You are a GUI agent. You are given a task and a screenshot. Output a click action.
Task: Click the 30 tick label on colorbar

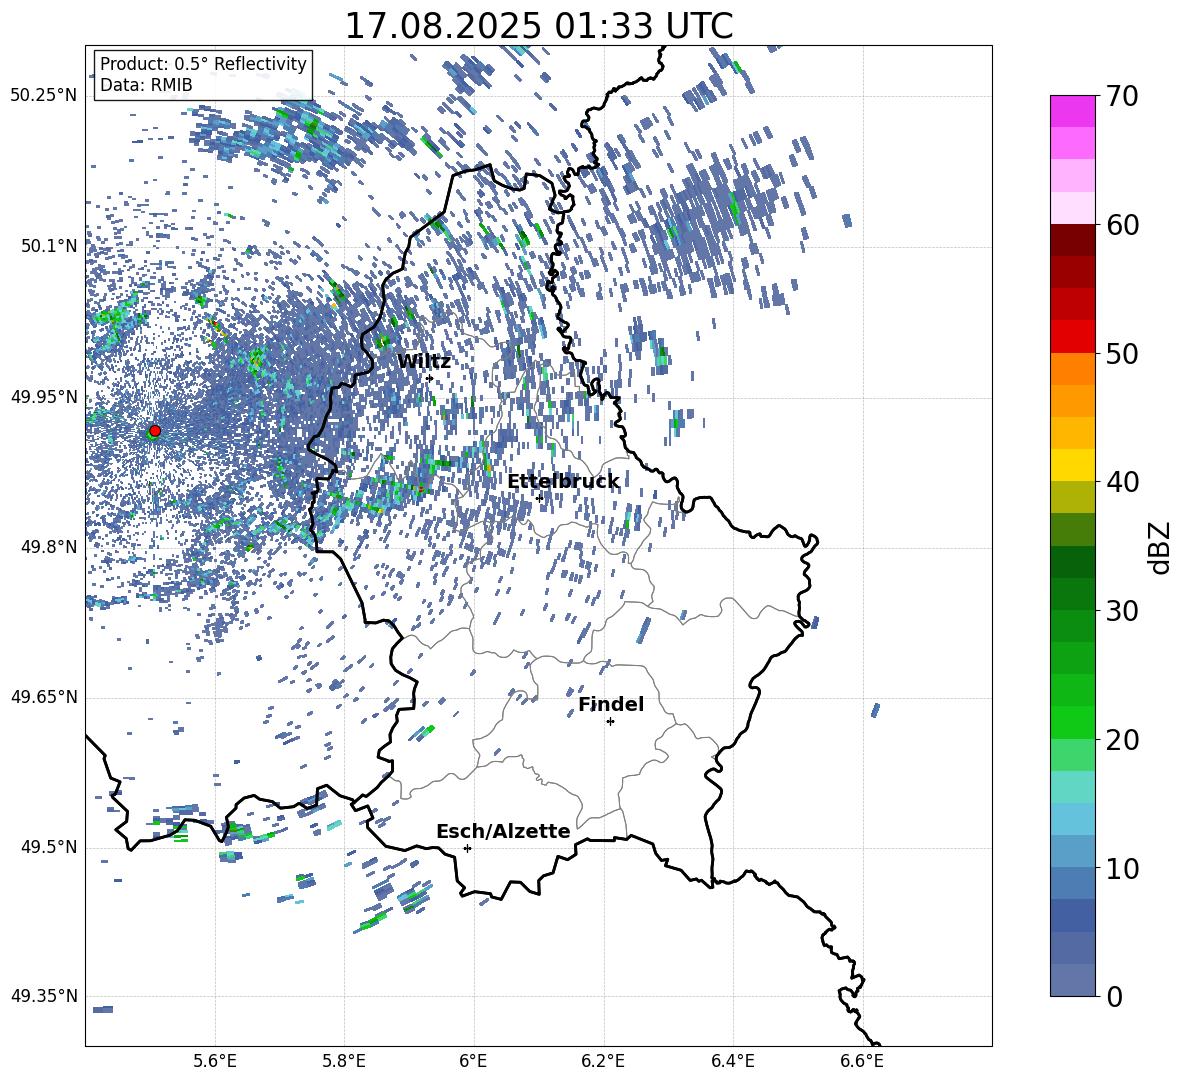tap(1122, 610)
